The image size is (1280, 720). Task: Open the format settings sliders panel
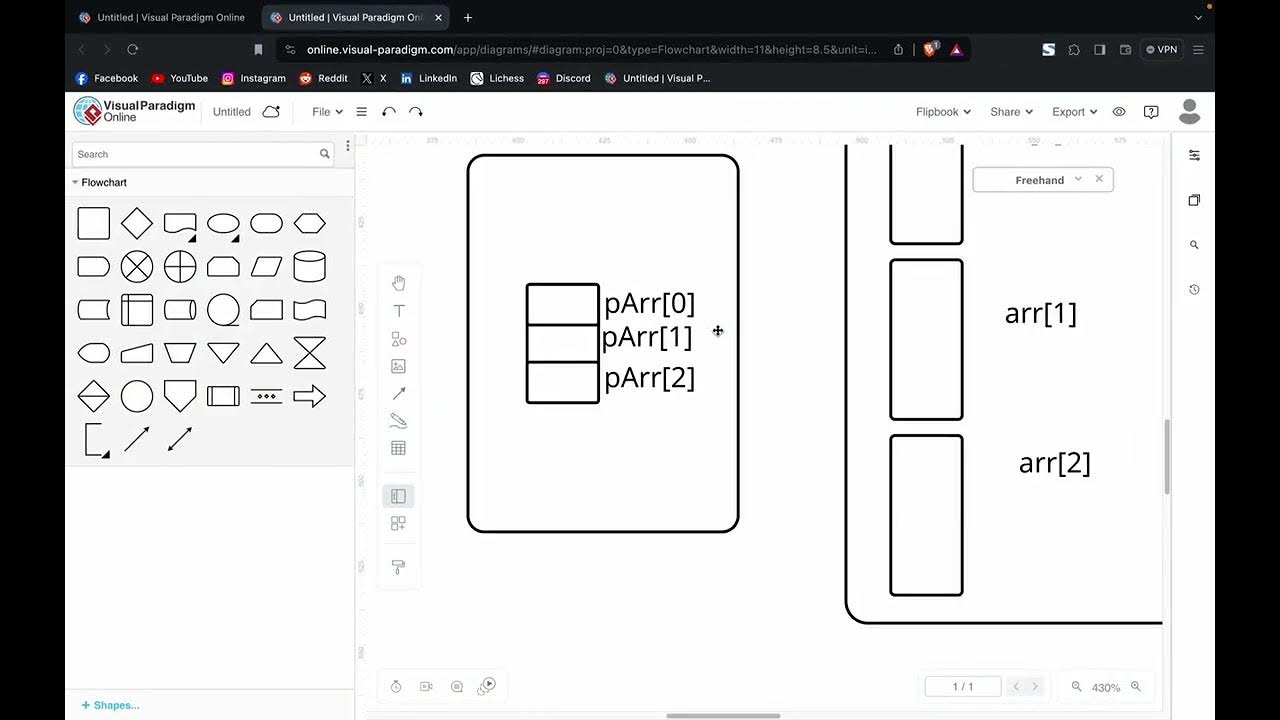tap(1194, 155)
